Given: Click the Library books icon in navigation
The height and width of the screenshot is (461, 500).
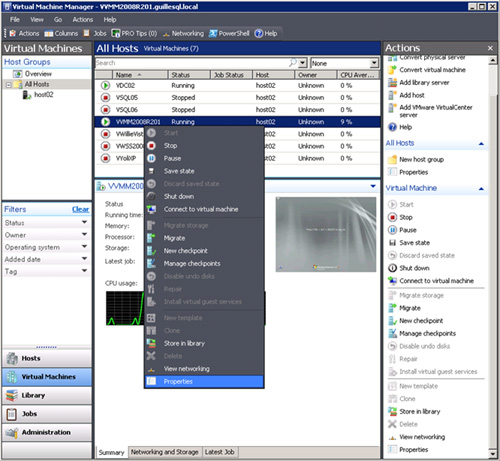Looking at the screenshot, I should (12, 395).
